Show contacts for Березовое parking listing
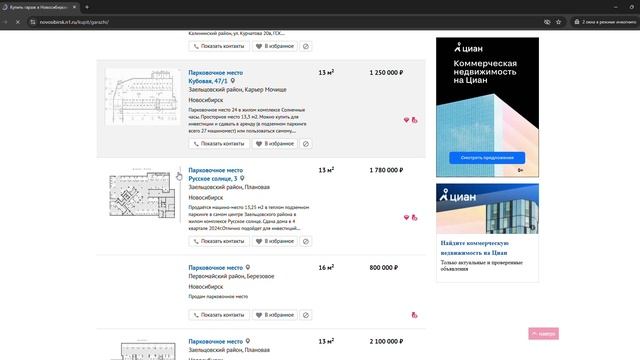The height and width of the screenshot is (360, 640). [219, 315]
